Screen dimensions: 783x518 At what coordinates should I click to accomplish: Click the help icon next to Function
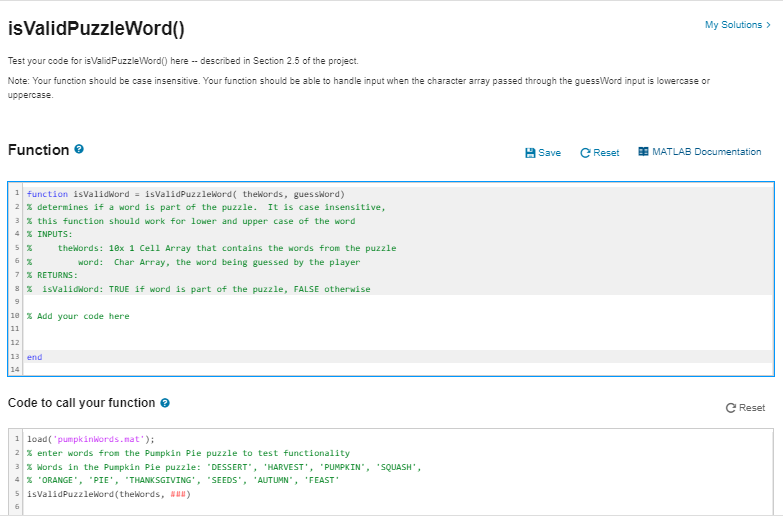tap(79, 150)
